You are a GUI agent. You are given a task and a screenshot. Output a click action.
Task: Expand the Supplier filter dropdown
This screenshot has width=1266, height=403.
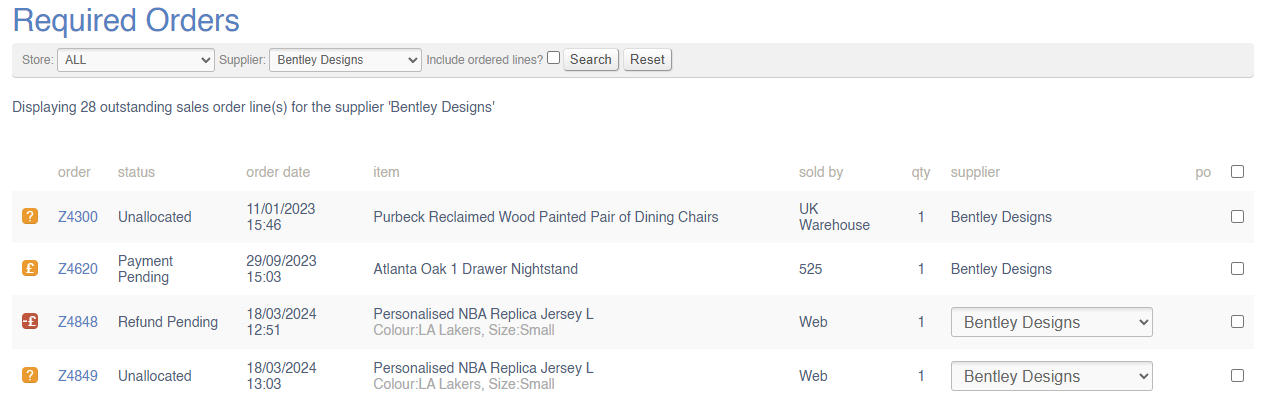point(345,60)
